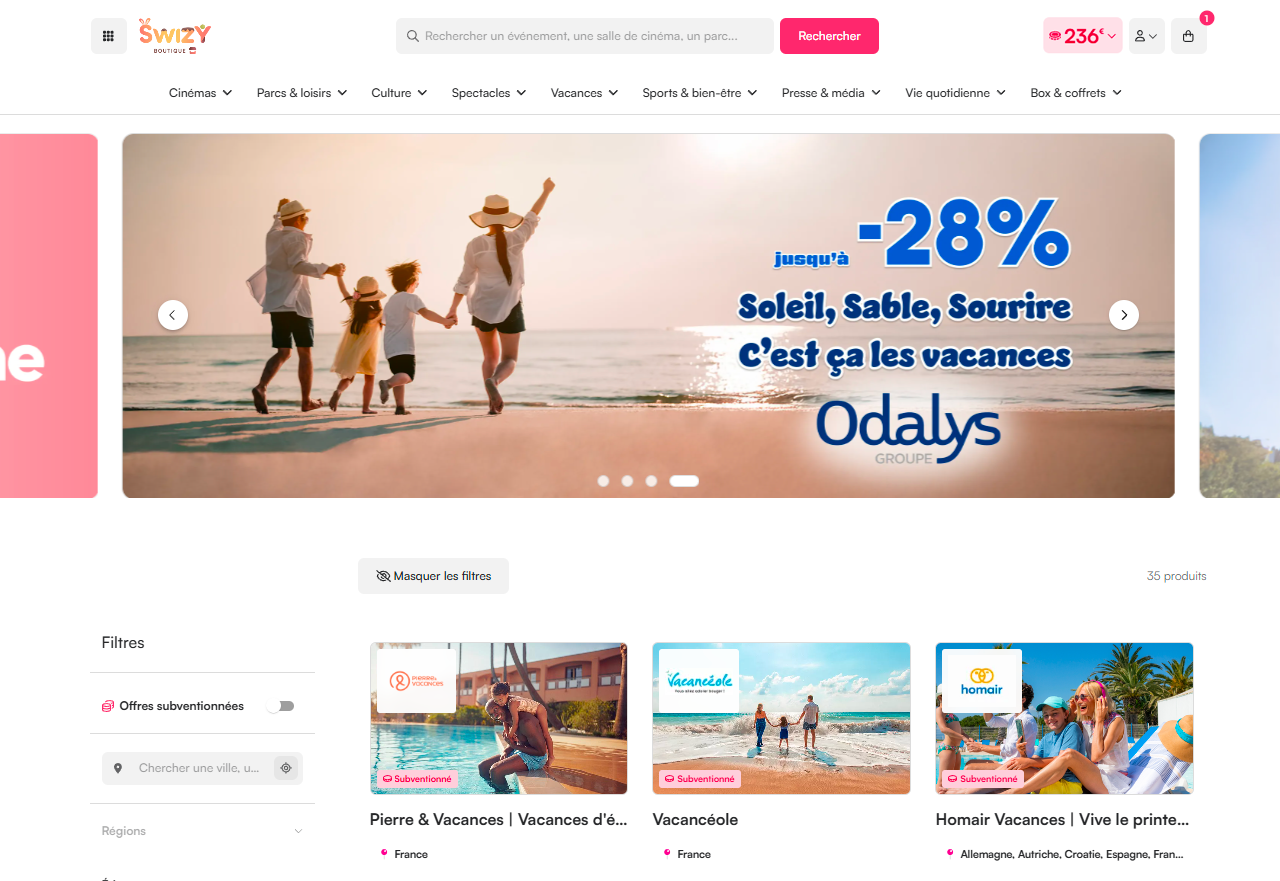
Task: Select the second carousel dot indicator
Action: click(x=627, y=481)
